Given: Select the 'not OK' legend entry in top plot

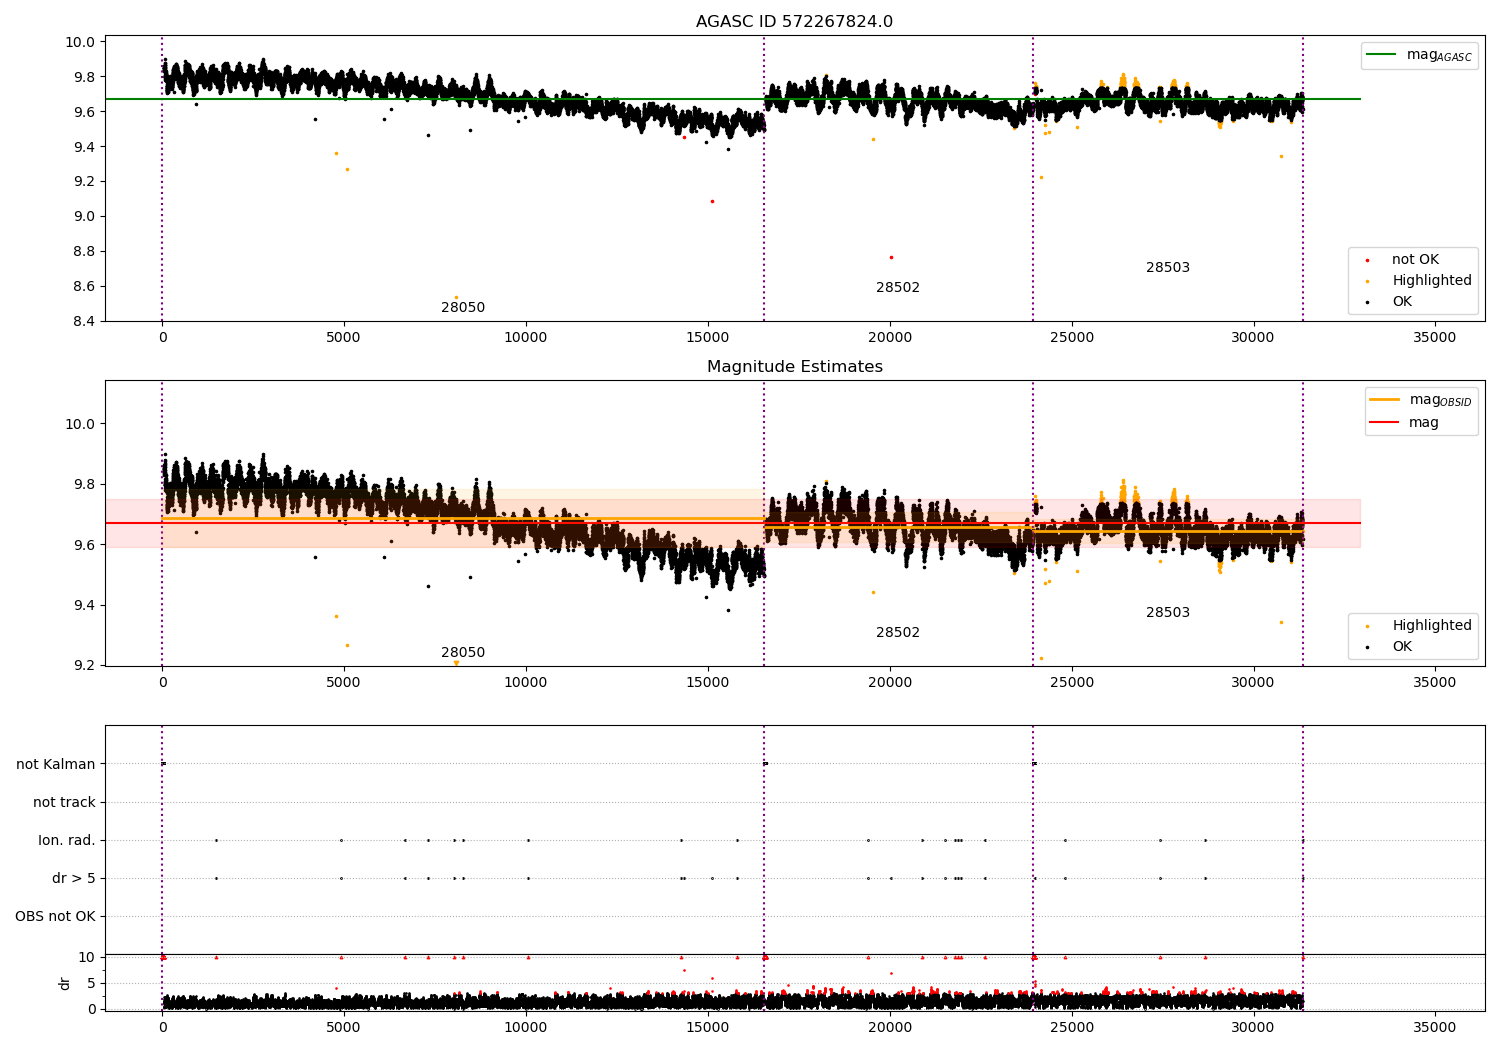Looking at the screenshot, I should point(1415,260).
